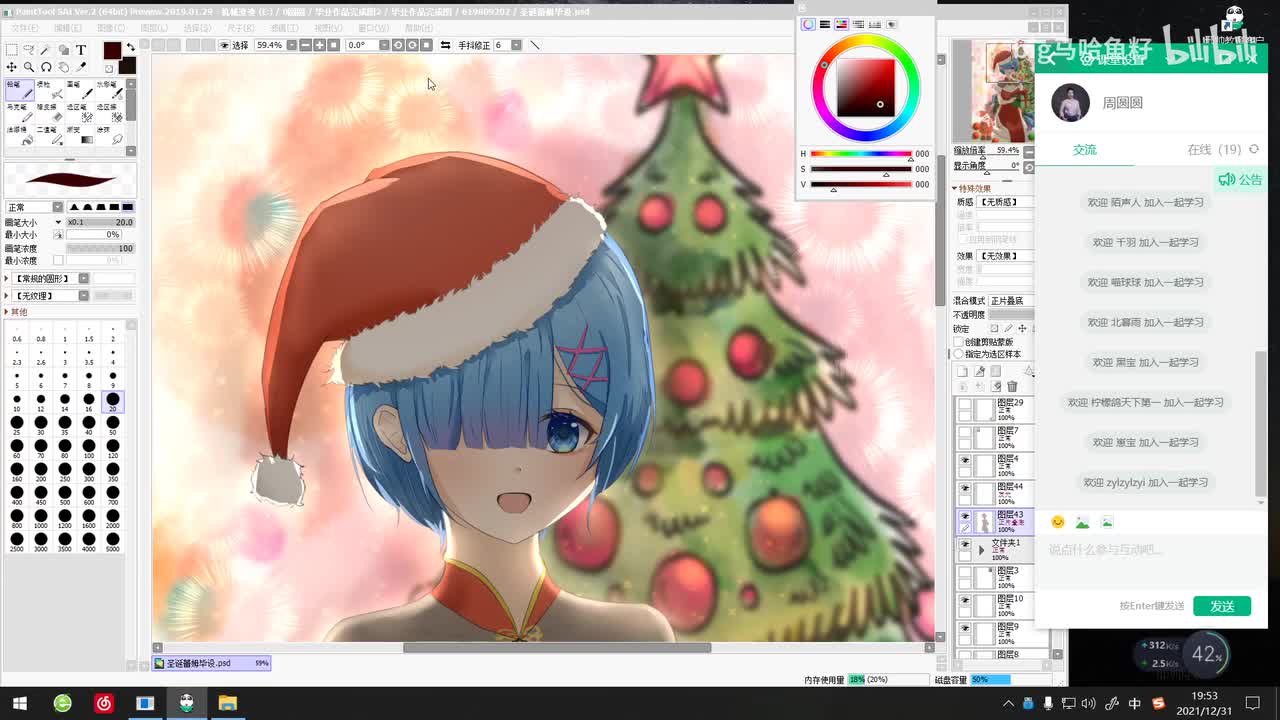Delete layer with the trash icon
Viewport: 1280px width, 720px height.
(x=1012, y=387)
